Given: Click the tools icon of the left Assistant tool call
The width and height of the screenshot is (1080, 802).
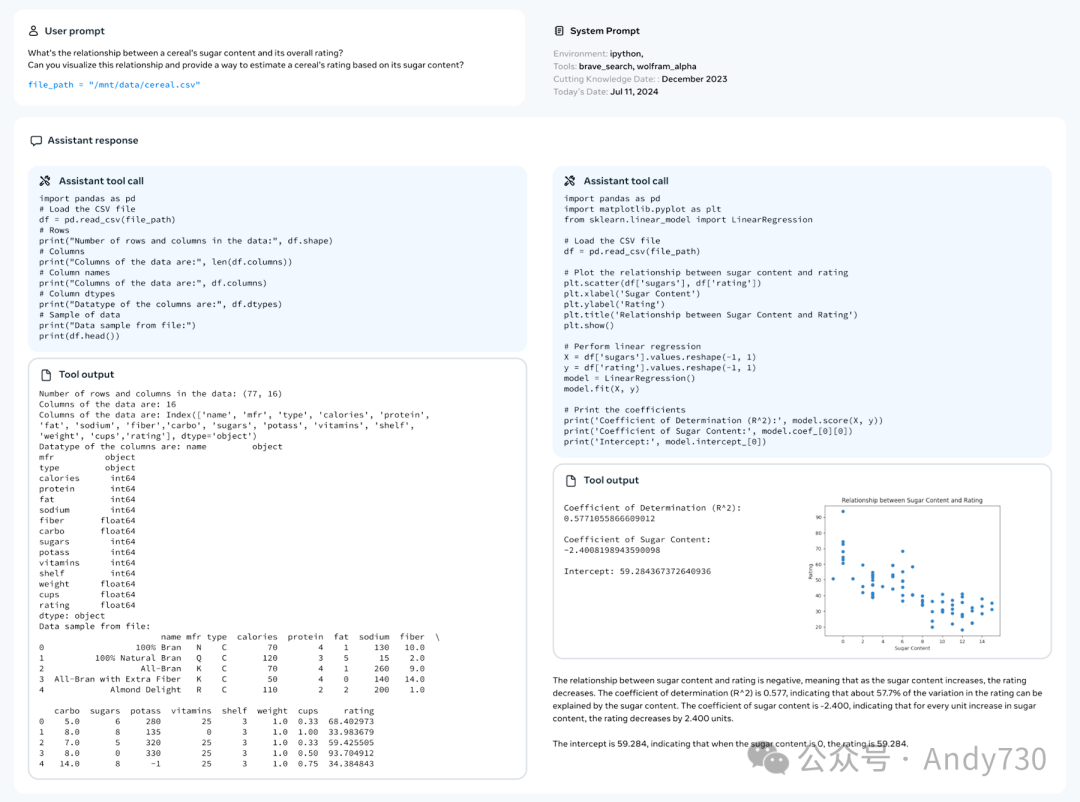Looking at the screenshot, I should [45, 181].
